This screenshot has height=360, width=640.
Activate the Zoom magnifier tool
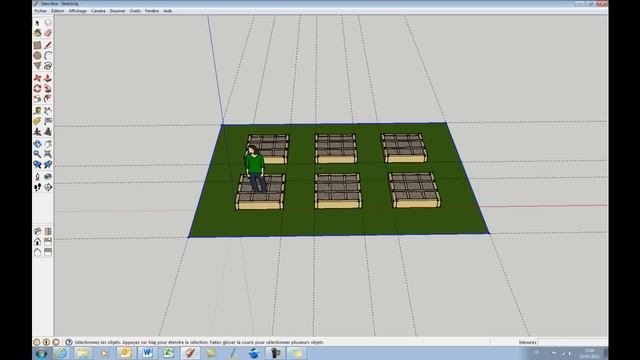click(x=38, y=154)
